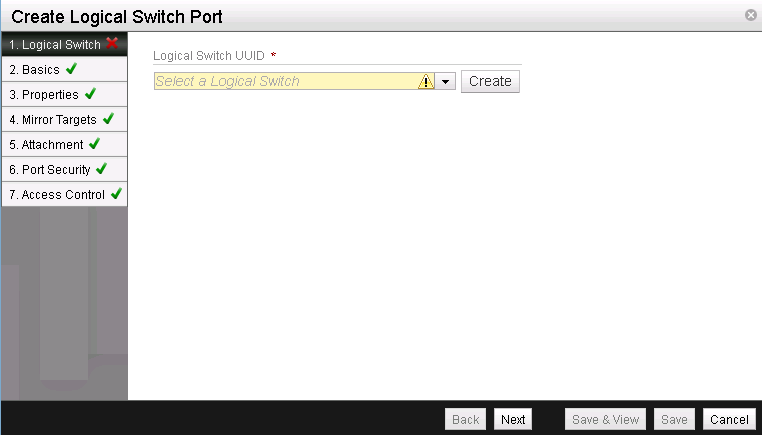This screenshot has width=762, height=435.
Task: Click the Next button
Action: pos(513,419)
